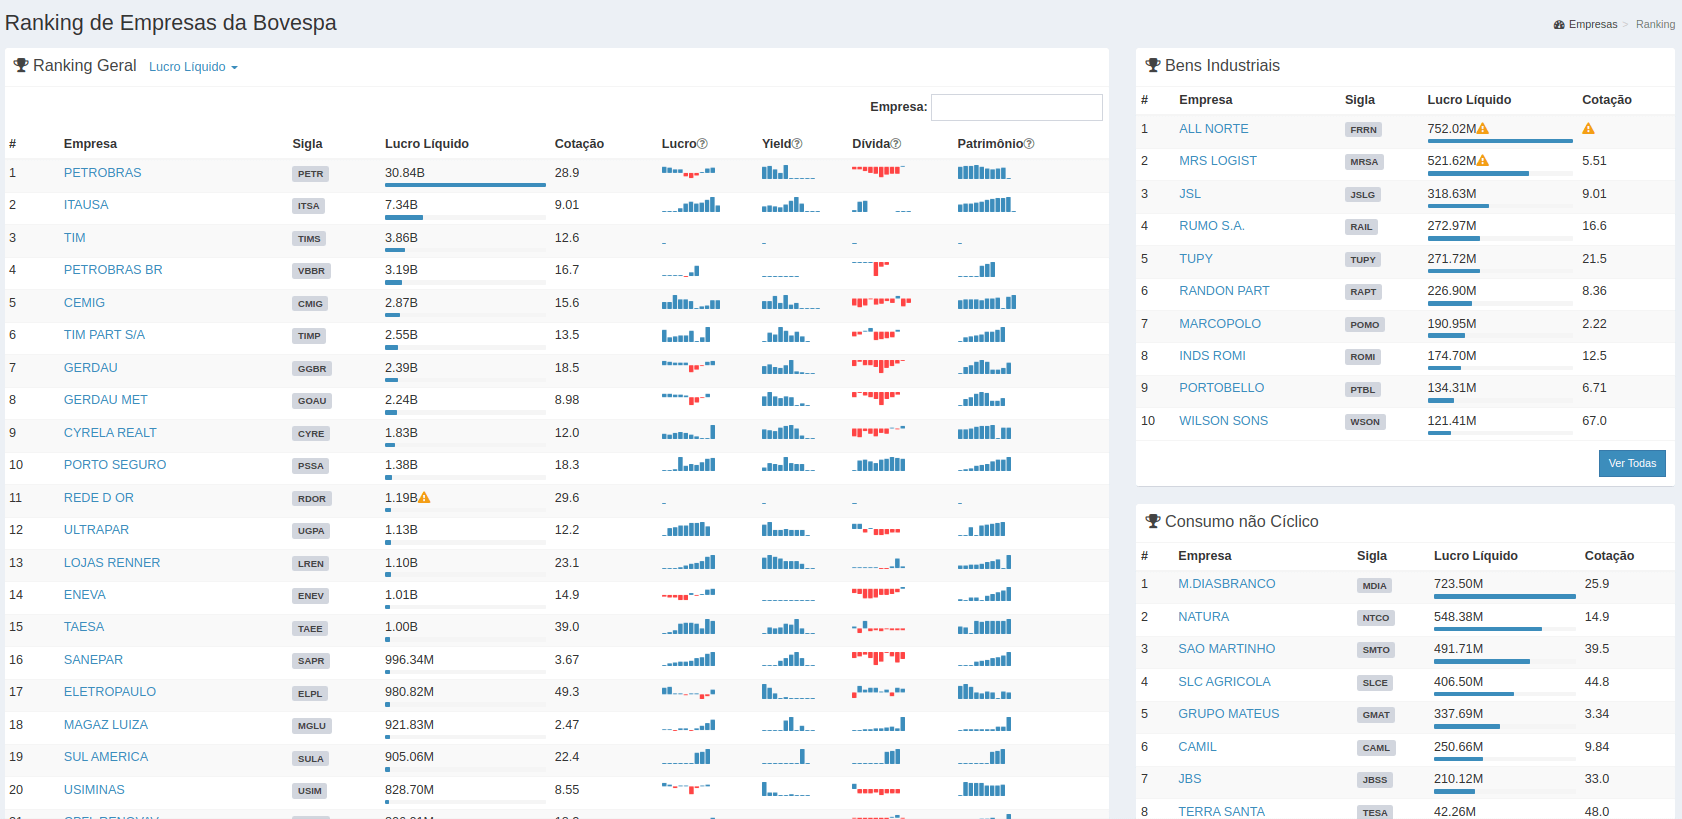The image size is (1682, 819).
Task: Open the ITAUSA company link
Action: (x=86, y=205)
